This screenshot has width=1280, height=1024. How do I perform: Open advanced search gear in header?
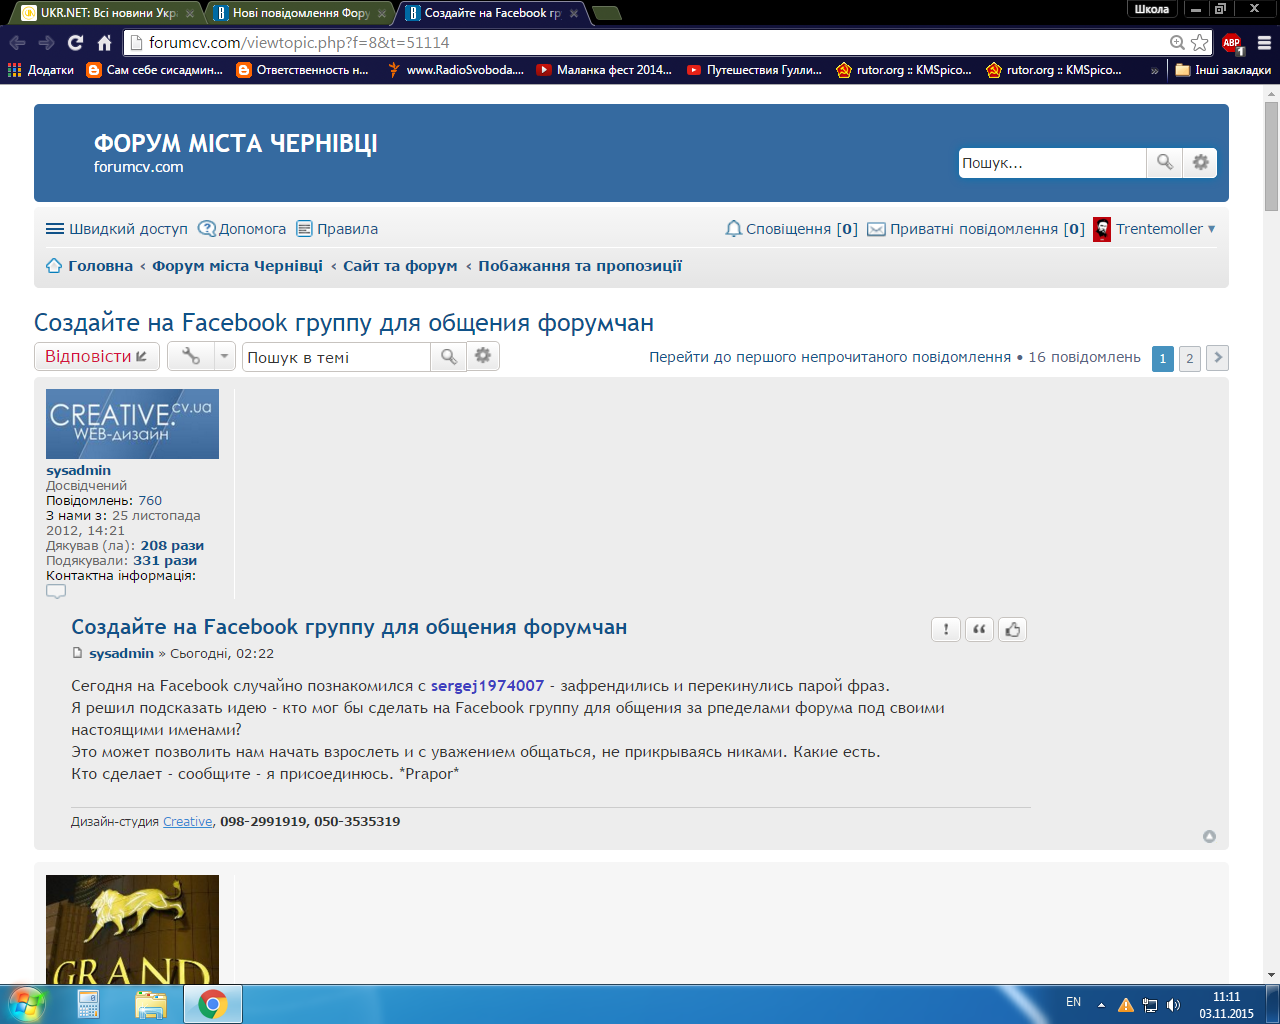1200,162
